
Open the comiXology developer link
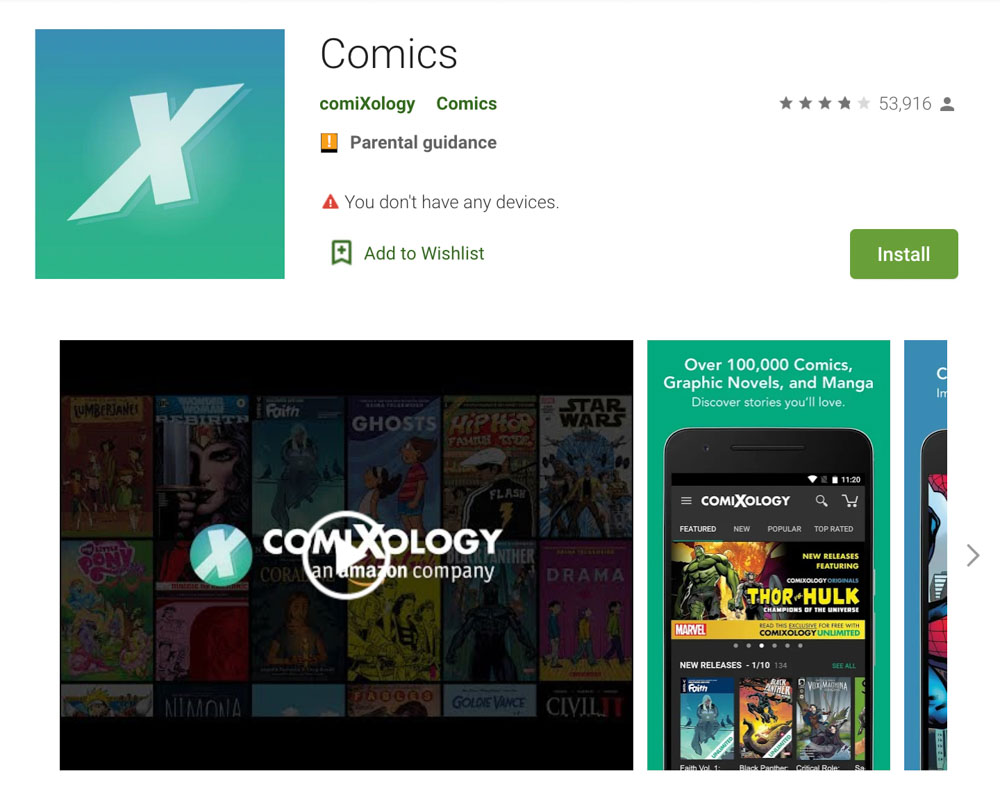tap(367, 103)
